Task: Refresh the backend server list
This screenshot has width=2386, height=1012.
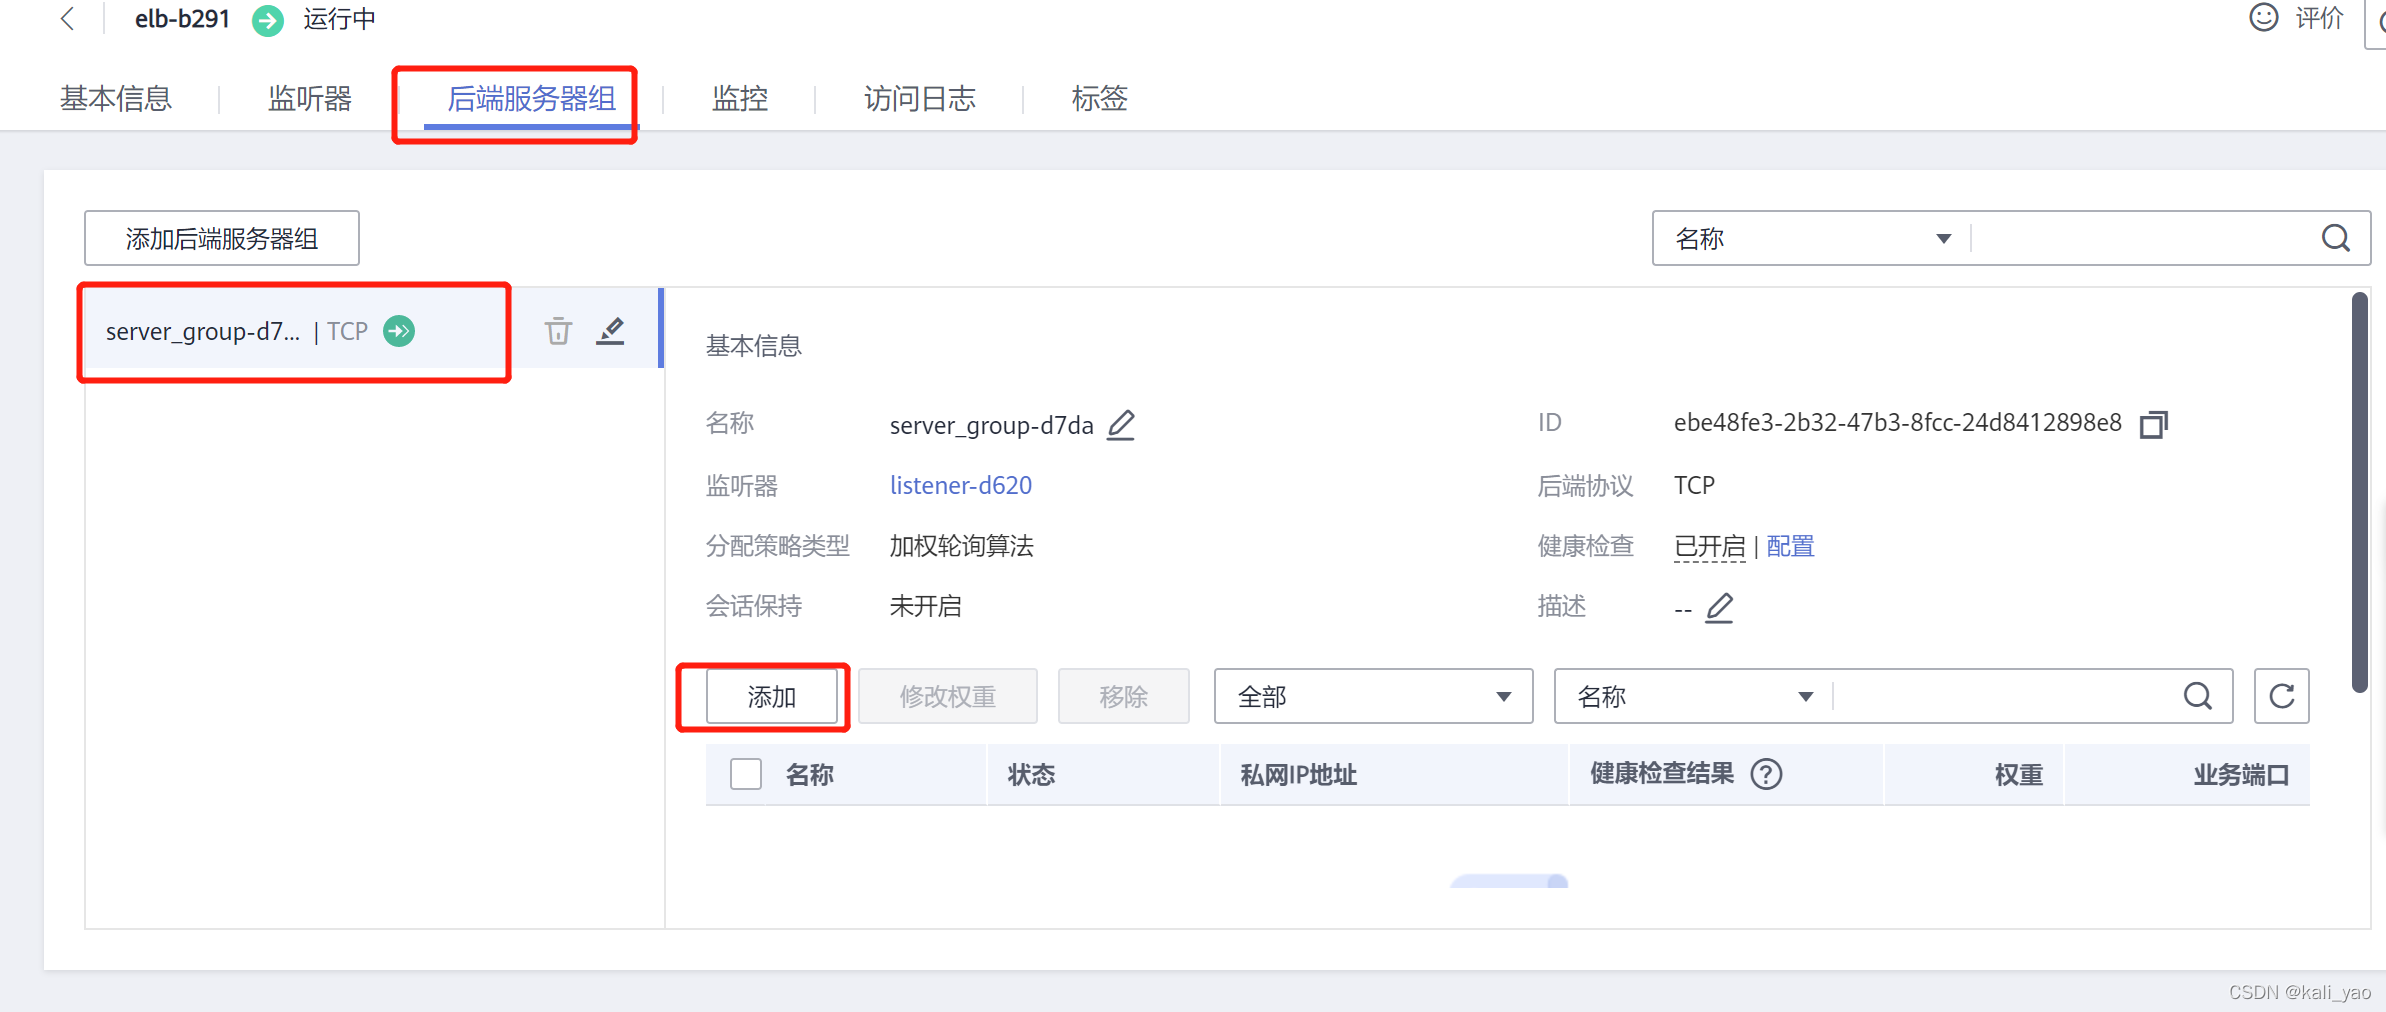Action: [2282, 696]
